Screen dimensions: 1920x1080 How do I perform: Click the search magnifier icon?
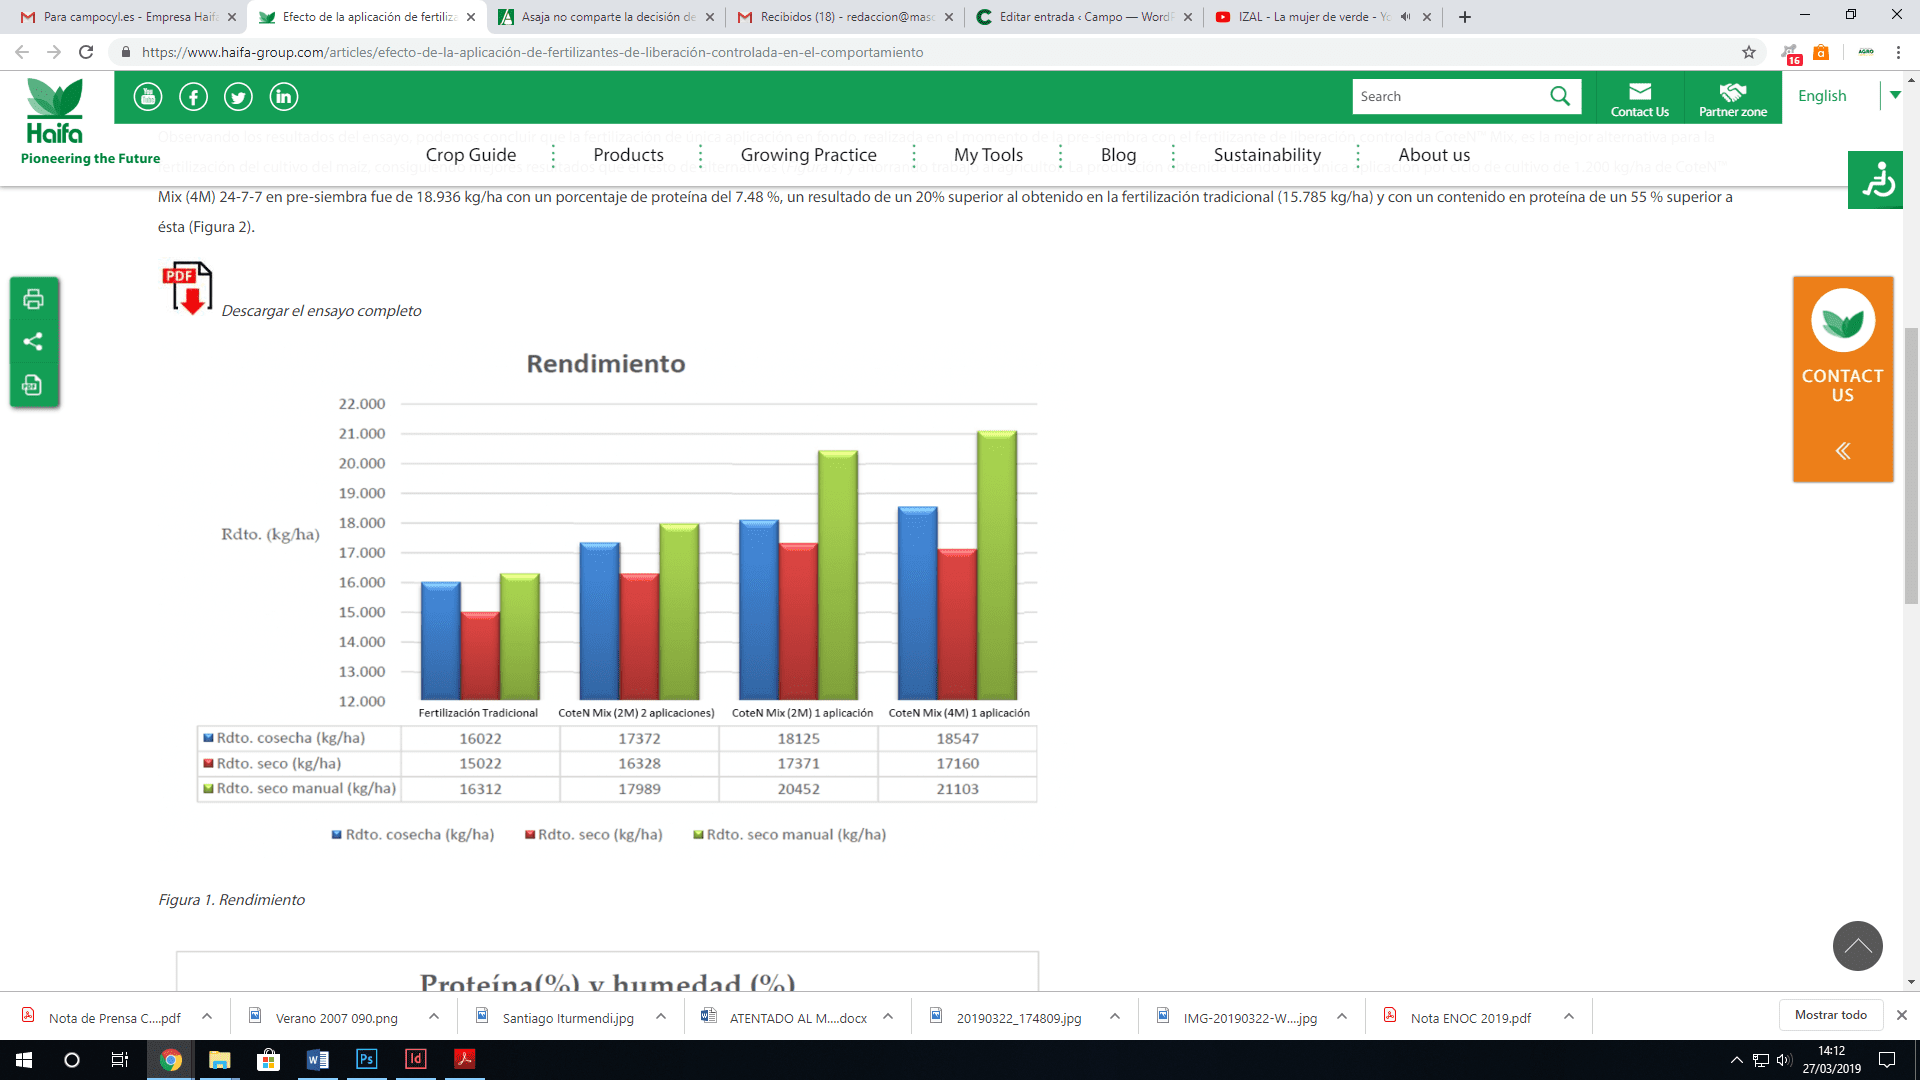pos(1559,96)
